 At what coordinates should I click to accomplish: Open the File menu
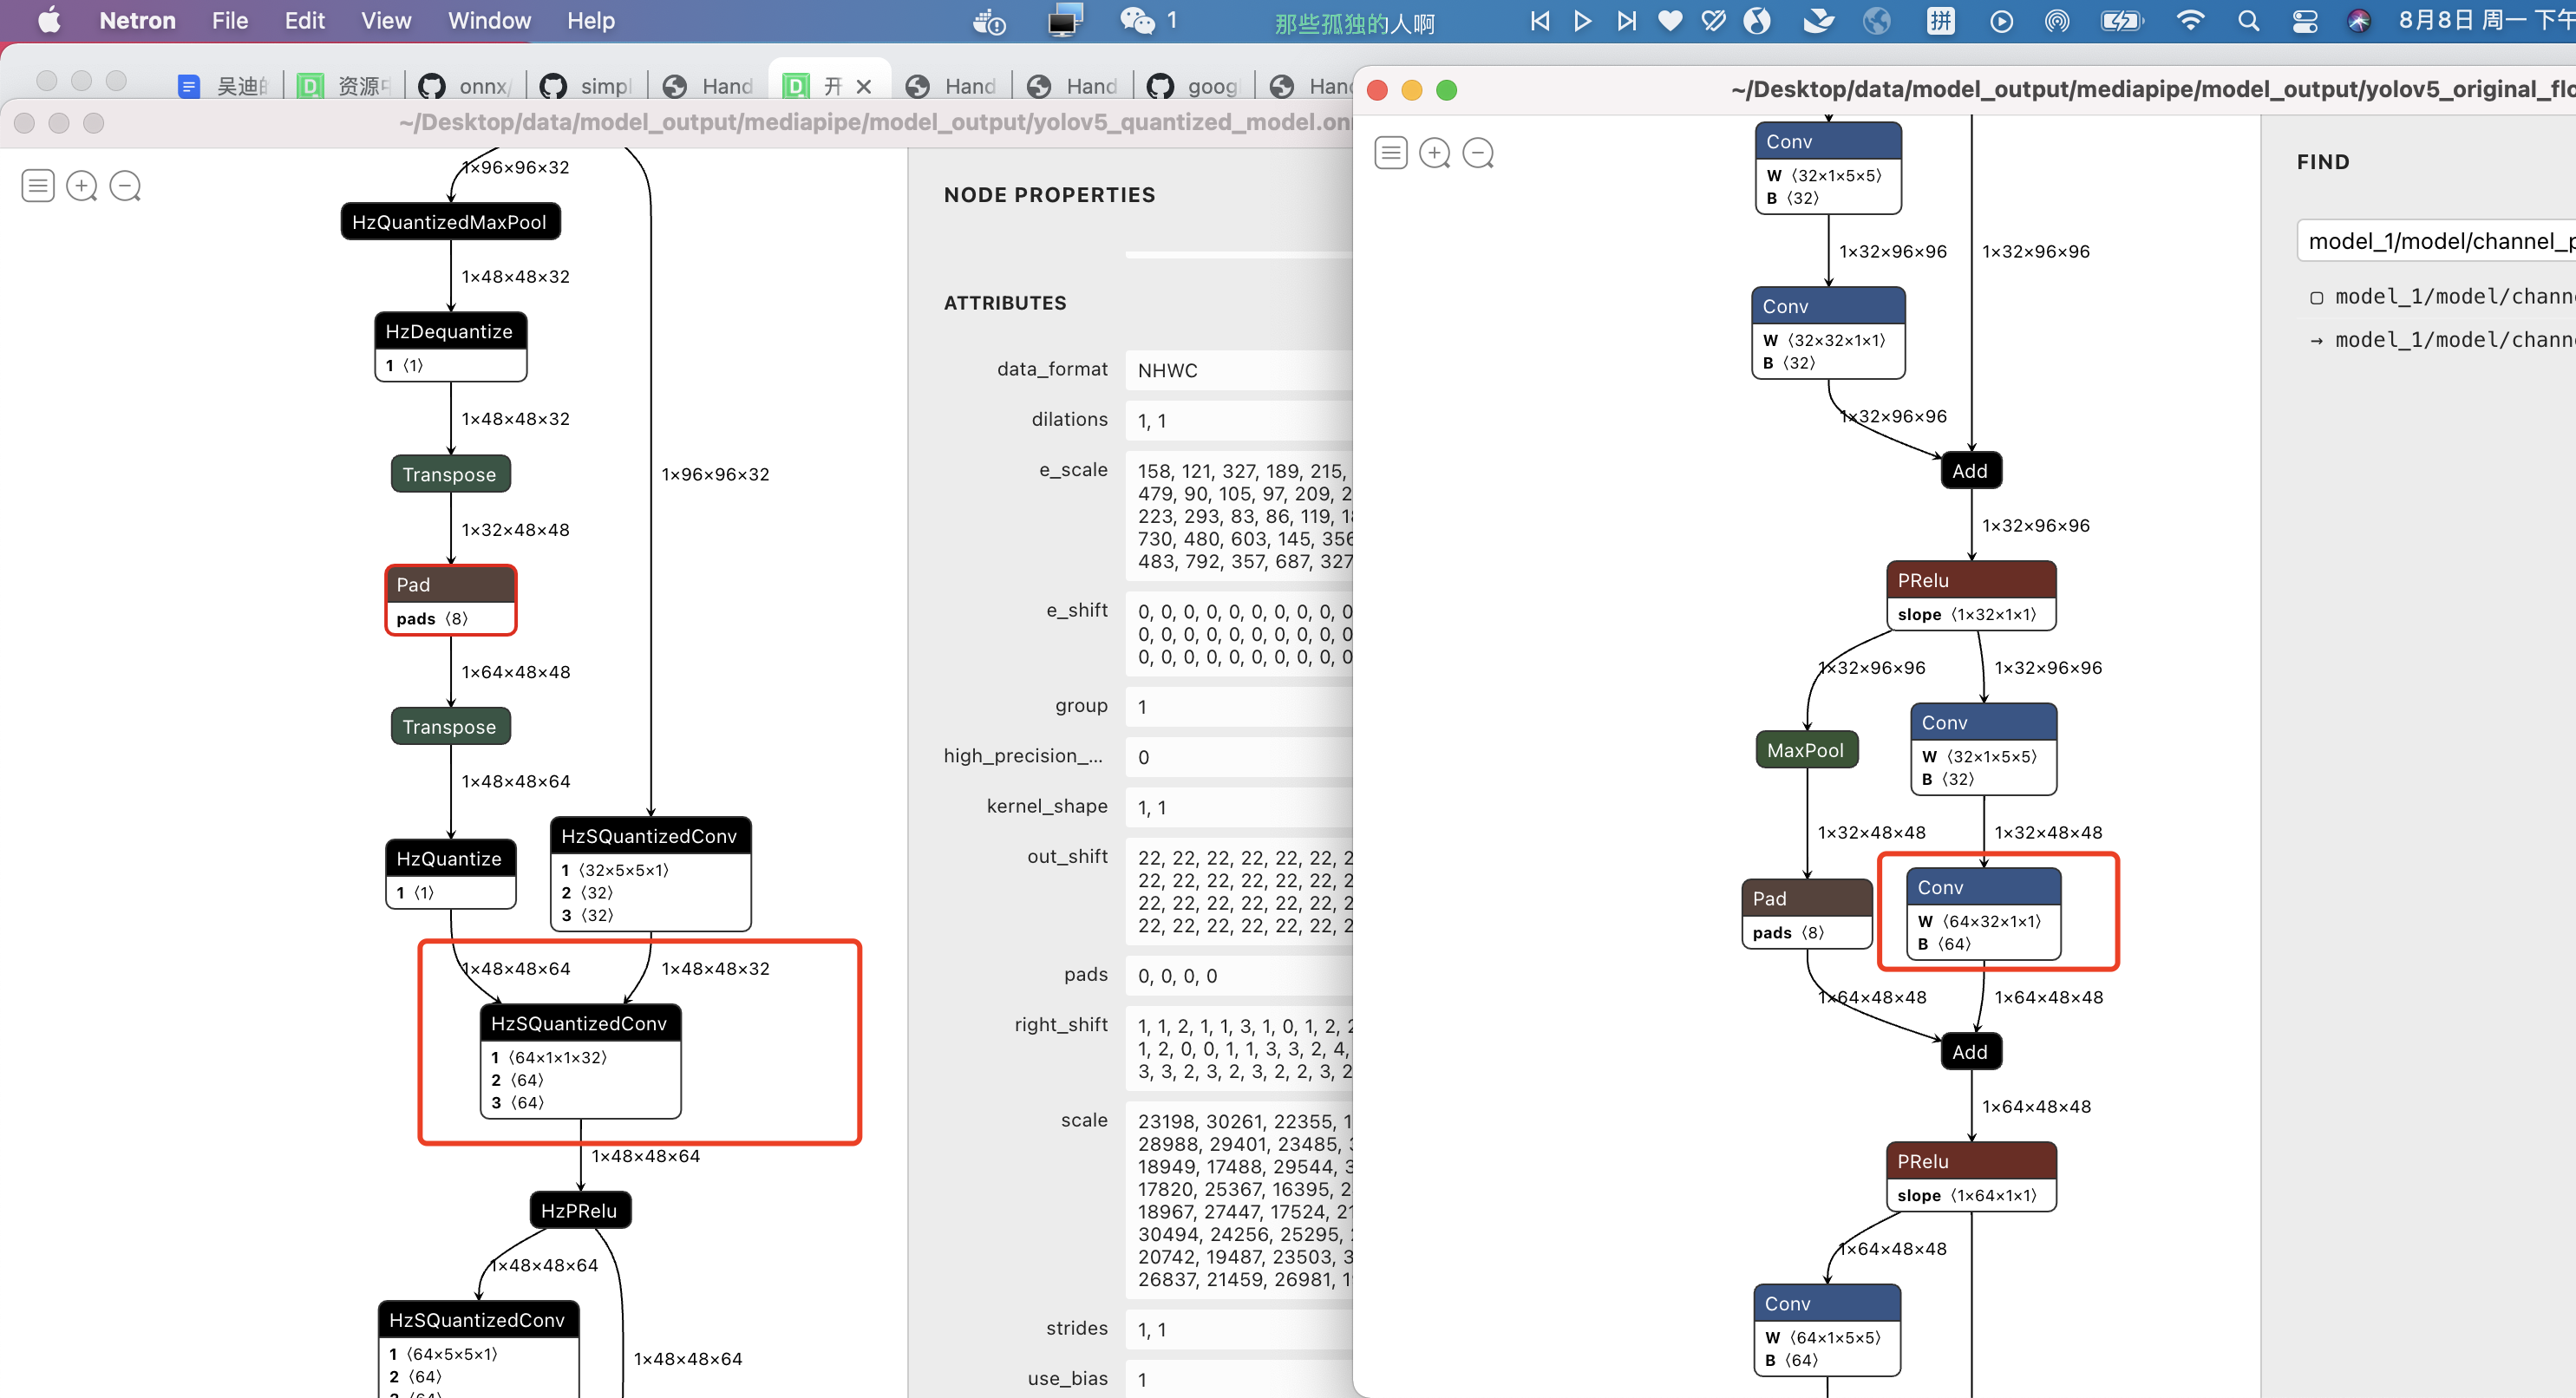tap(229, 21)
